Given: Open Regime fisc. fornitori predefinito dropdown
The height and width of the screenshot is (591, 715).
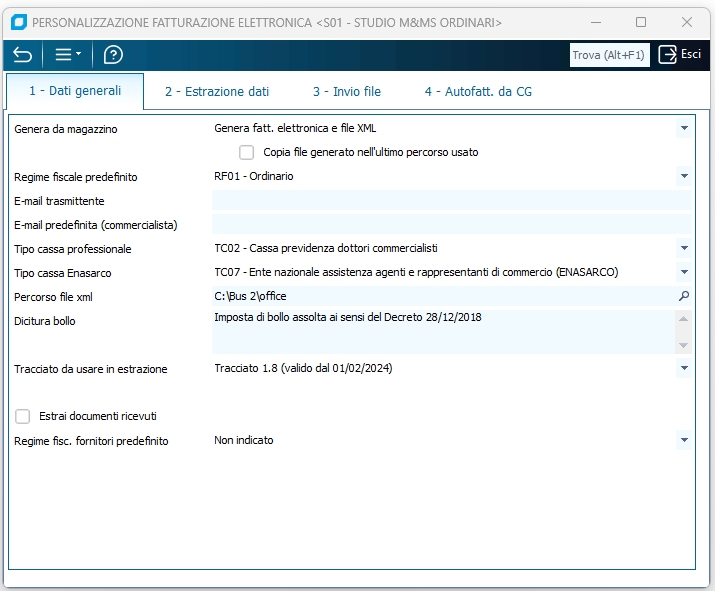Looking at the screenshot, I should (x=684, y=440).
